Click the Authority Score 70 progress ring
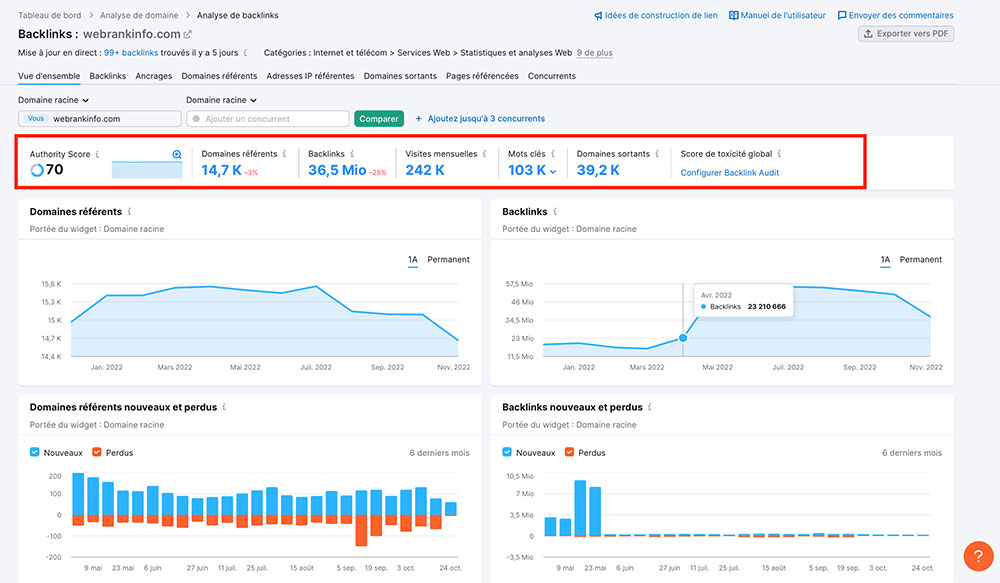This screenshot has width=1000, height=583. pyautogui.click(x=37, y=170)
